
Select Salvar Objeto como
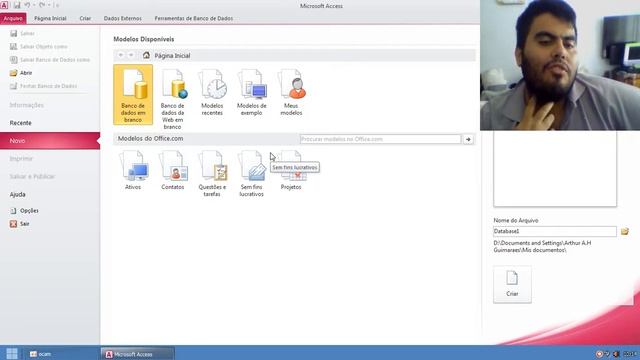point(39,47)
